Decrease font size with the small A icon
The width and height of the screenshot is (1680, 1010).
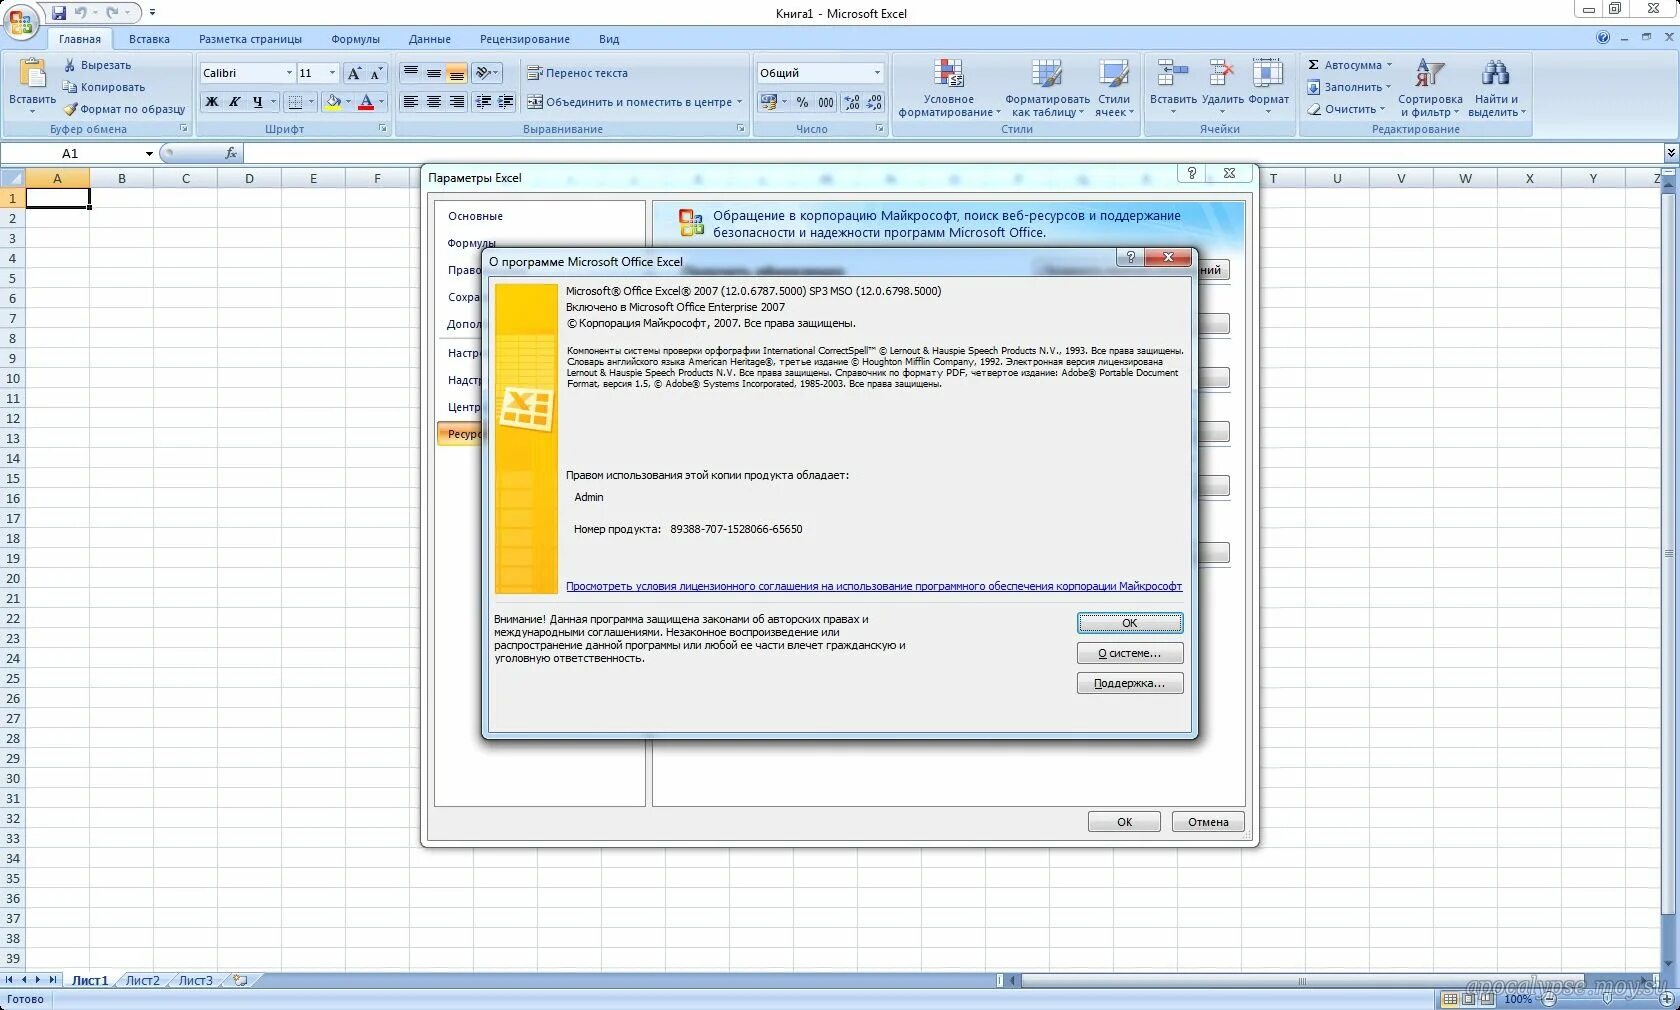click(376, 73)
